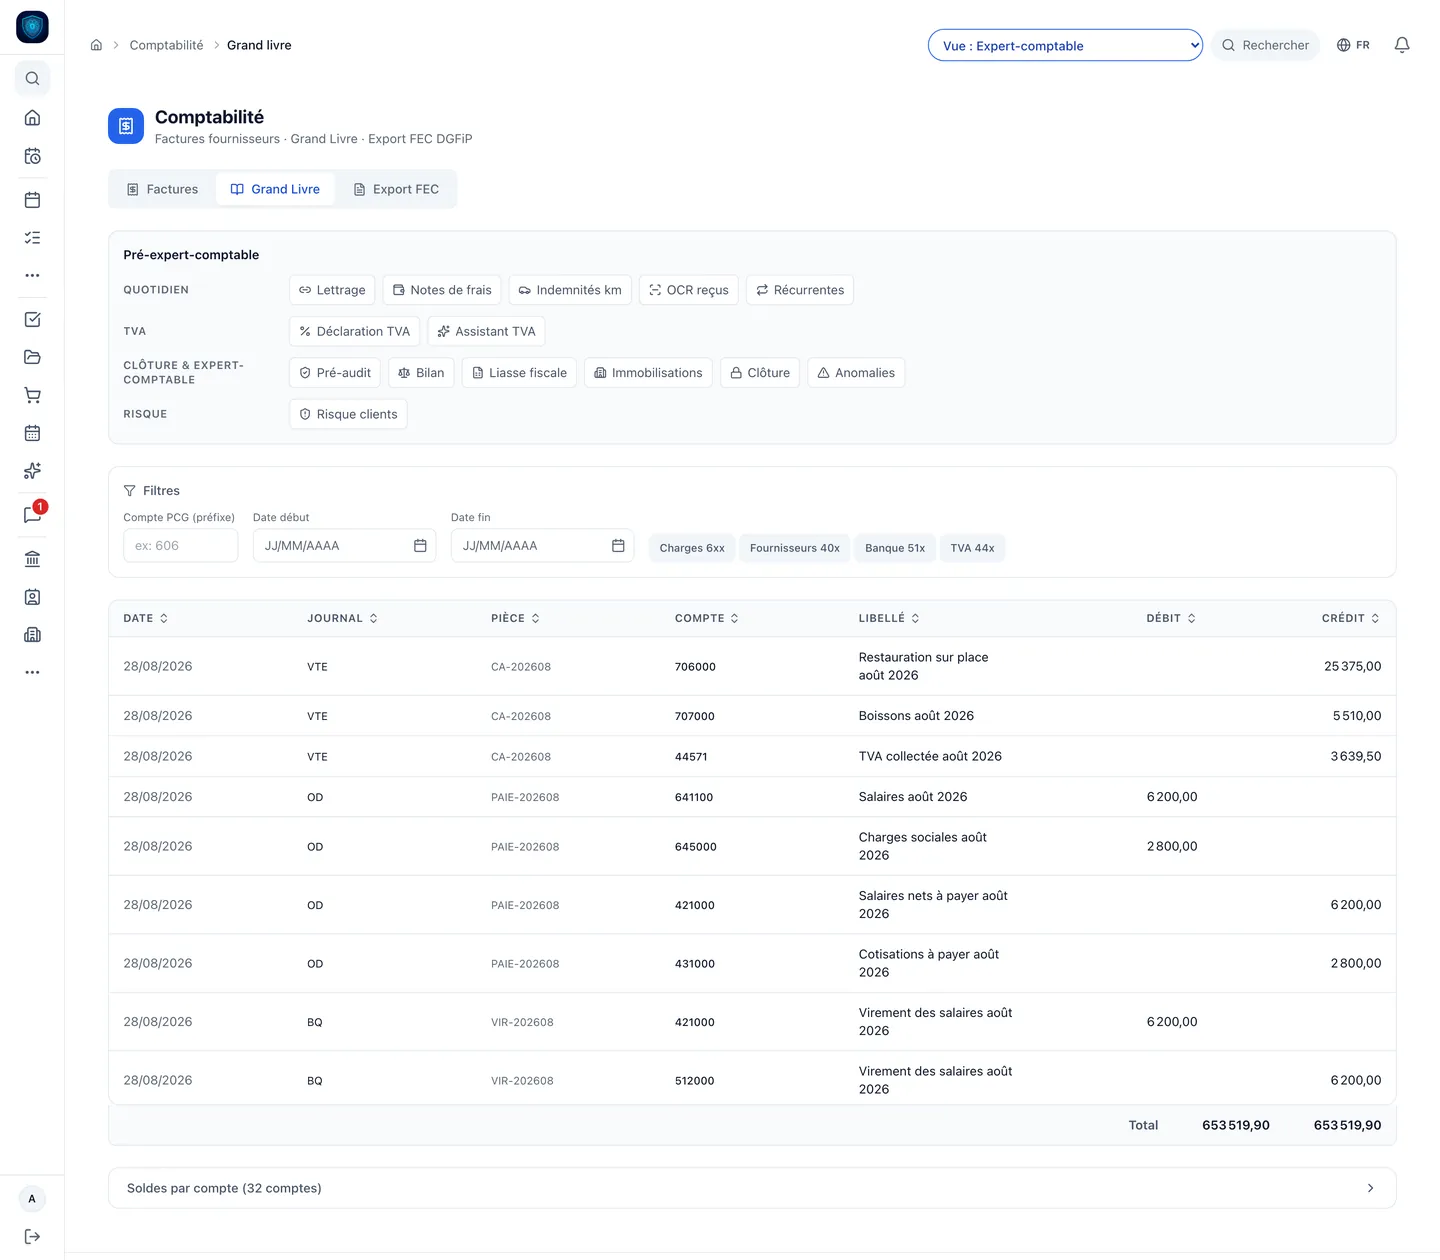The height and width of the screenshot is (1260, 1440).
Task: Open the office building sidebar icon
Action: [32, 635]
